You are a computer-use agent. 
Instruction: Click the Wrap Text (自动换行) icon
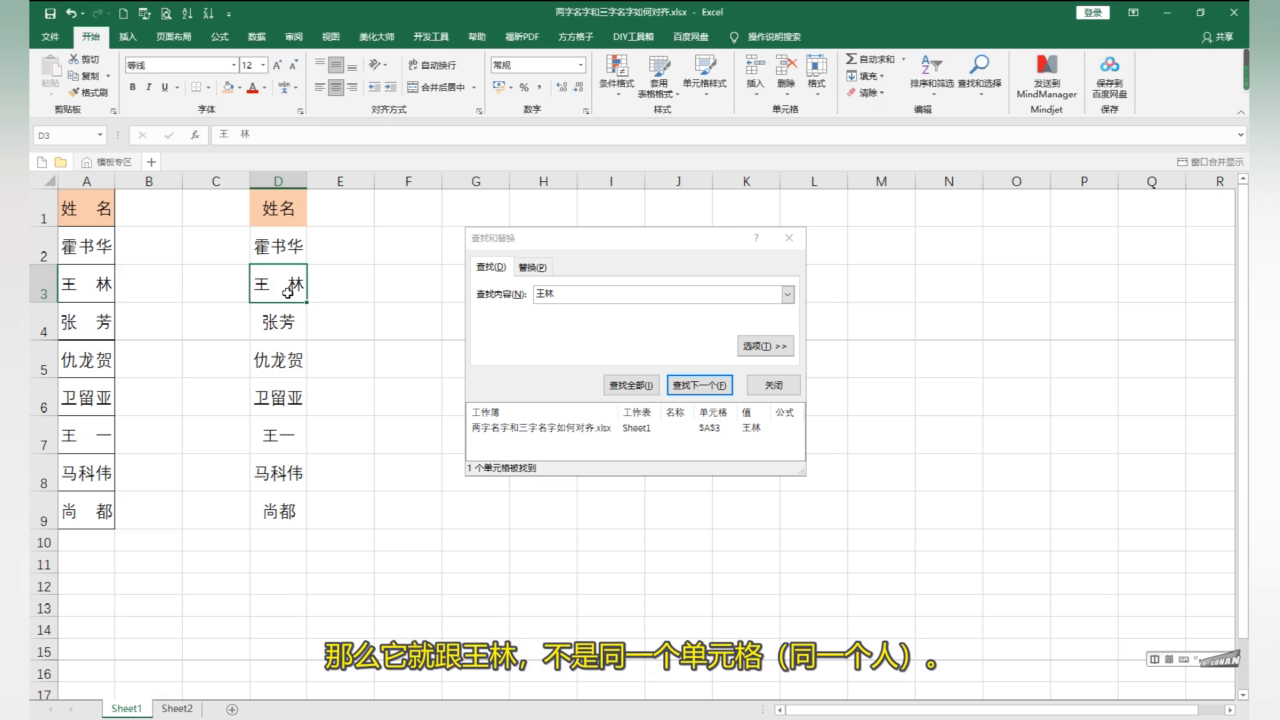coord(412,65)
